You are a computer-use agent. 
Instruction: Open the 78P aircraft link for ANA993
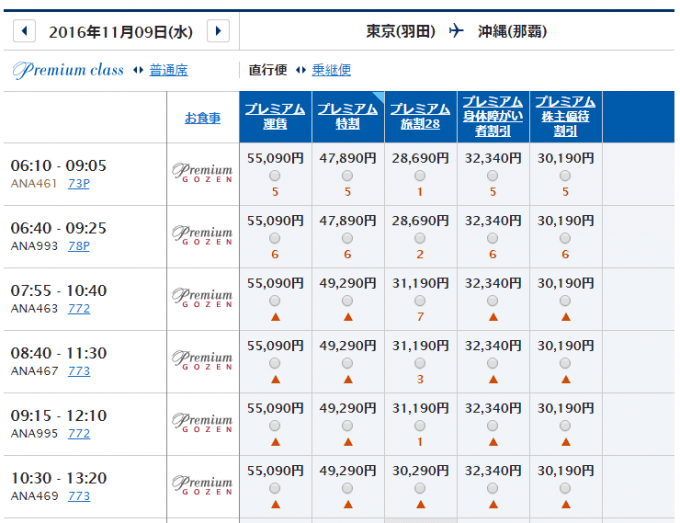(x=79, y=246)
